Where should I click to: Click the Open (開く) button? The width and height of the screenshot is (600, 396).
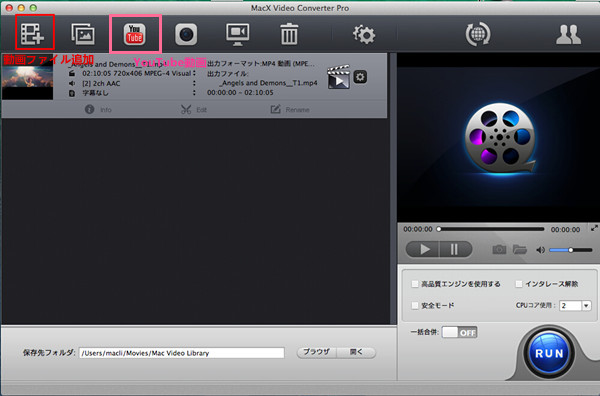356,352
